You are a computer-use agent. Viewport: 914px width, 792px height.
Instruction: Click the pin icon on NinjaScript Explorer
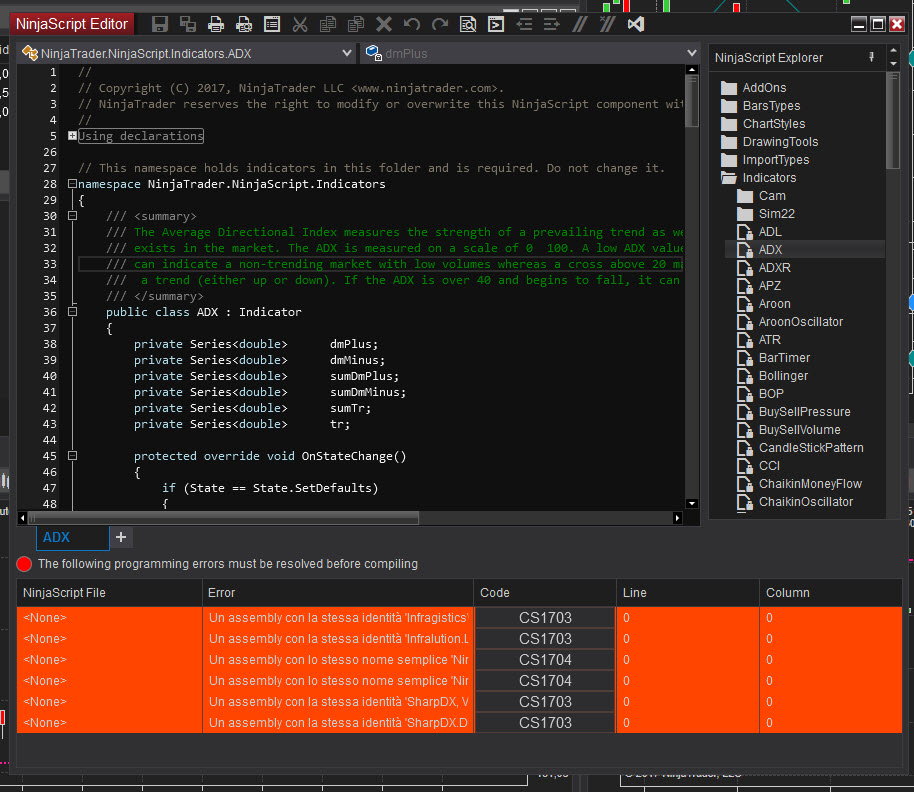click(x=871, y=57)
